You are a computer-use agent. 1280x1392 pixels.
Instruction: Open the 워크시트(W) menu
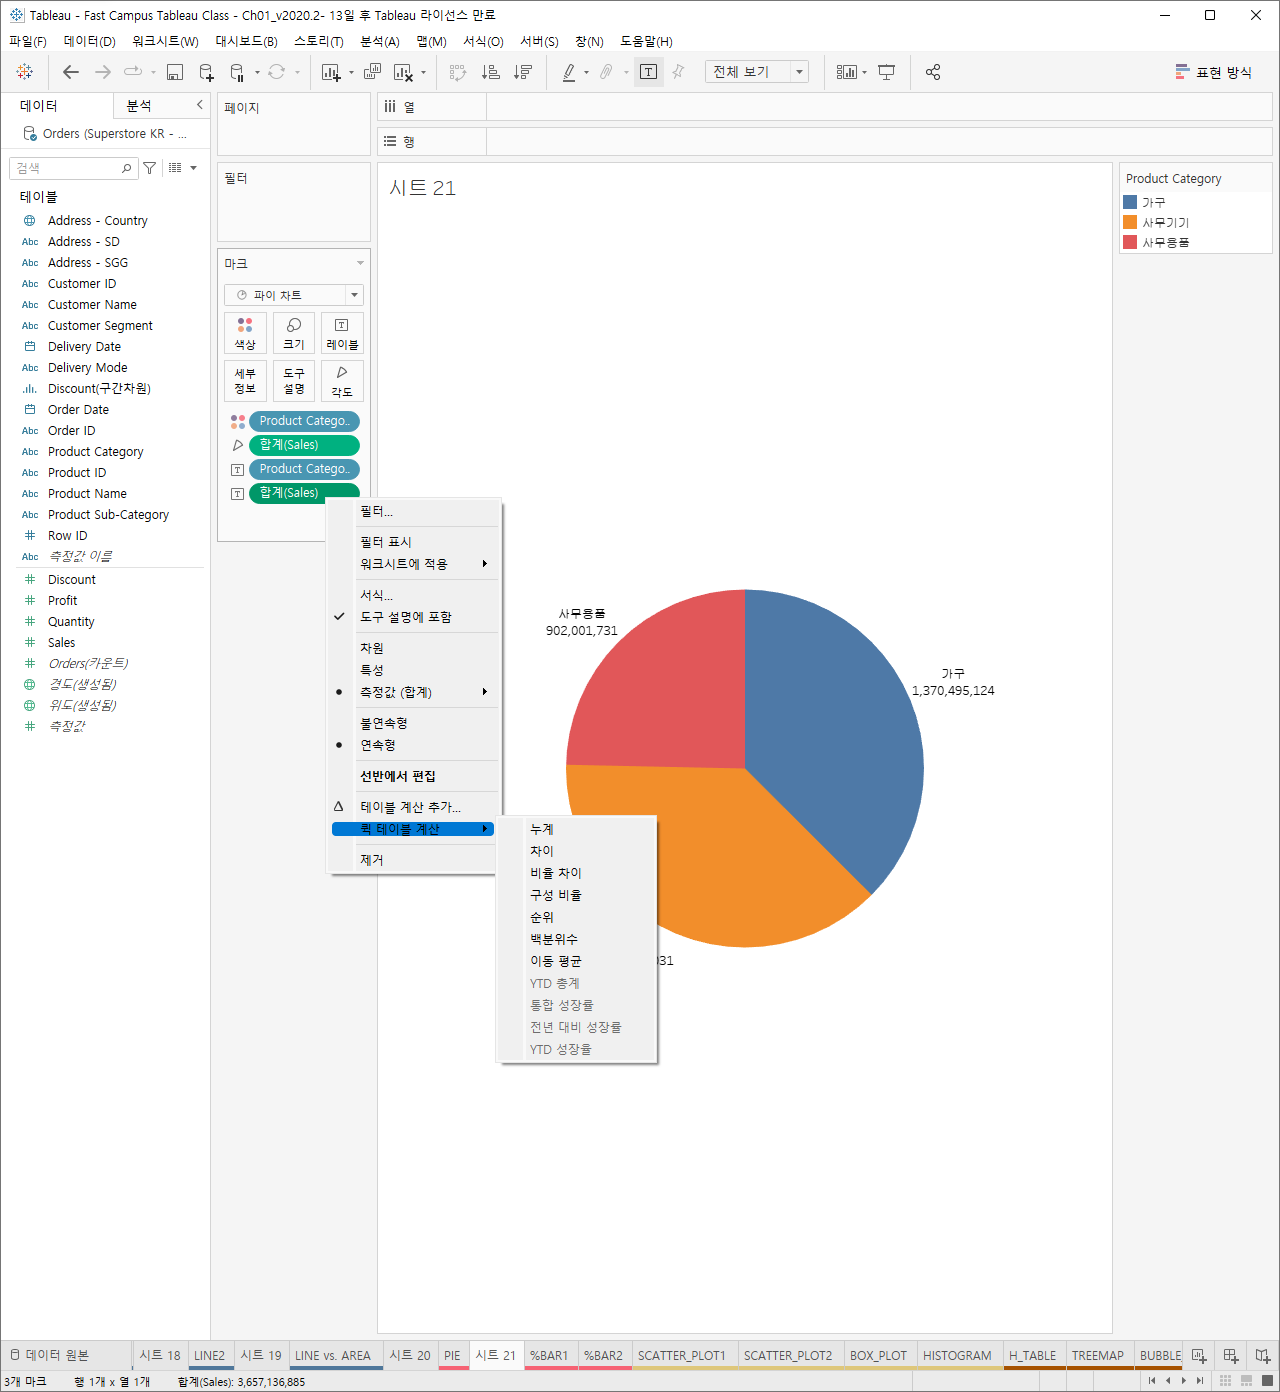pyautogui.click(x=165, y=41)
